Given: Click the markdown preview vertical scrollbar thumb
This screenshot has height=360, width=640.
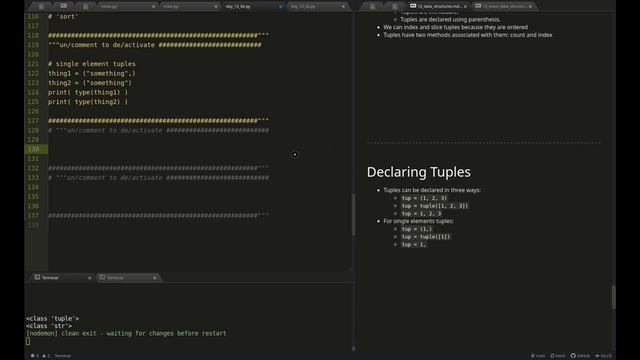Looking at the screenshot, I should [x=613, y=297].
